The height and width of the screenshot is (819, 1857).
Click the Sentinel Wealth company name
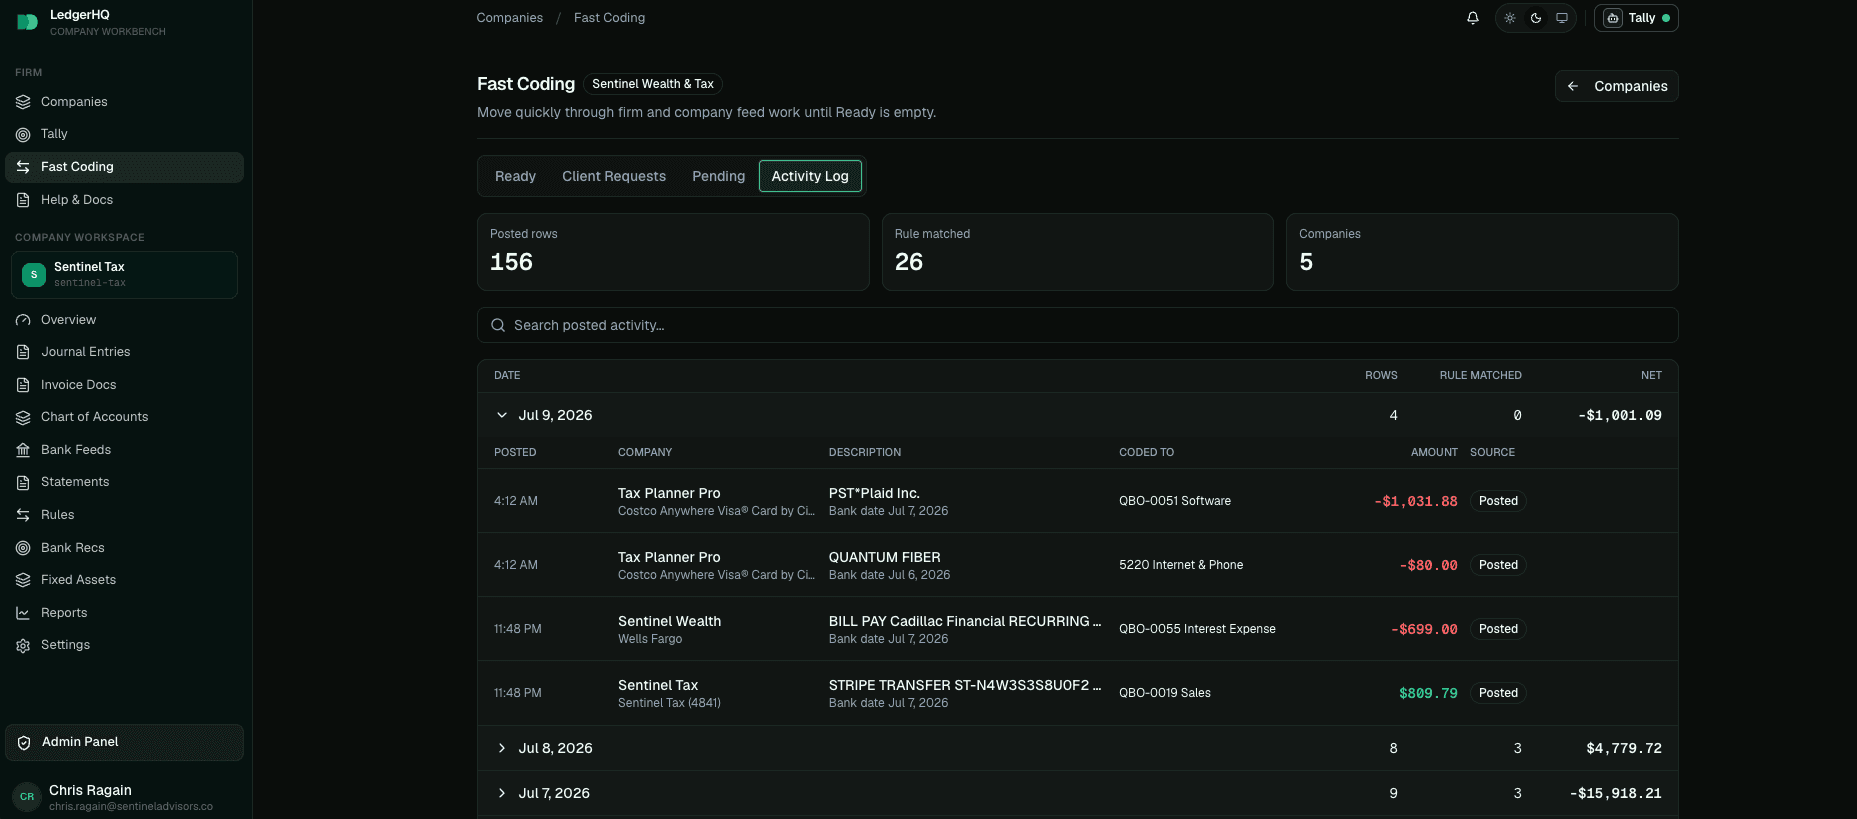tap(669, 621)
